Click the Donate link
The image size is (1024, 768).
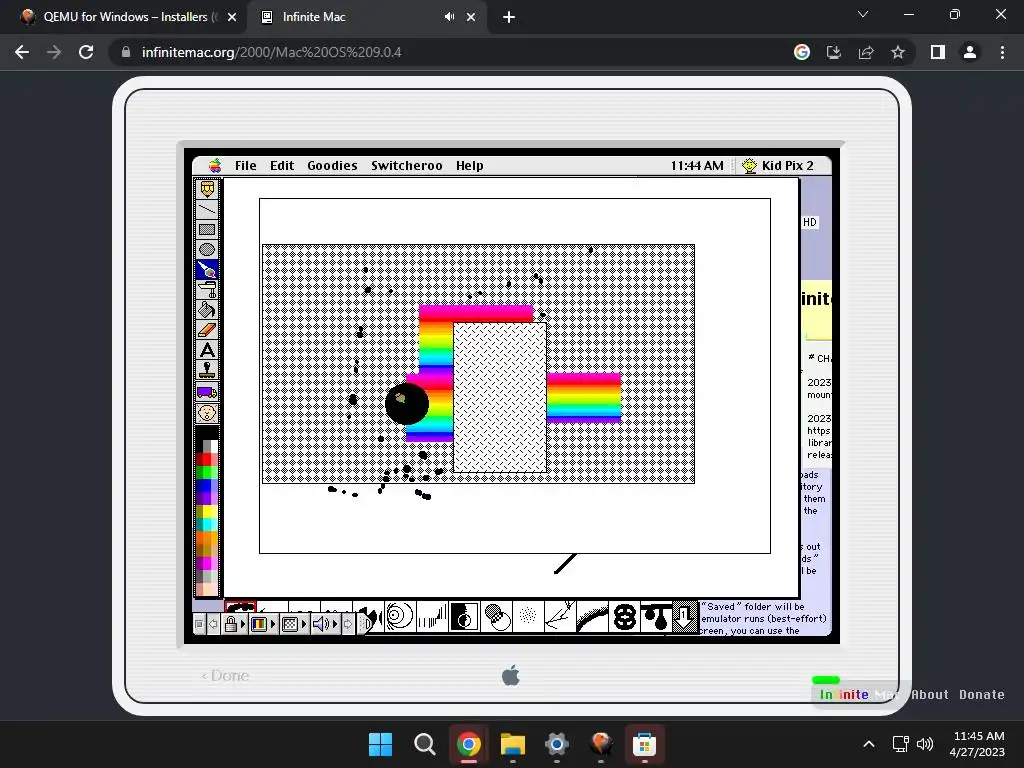click(x=982, y=695)
